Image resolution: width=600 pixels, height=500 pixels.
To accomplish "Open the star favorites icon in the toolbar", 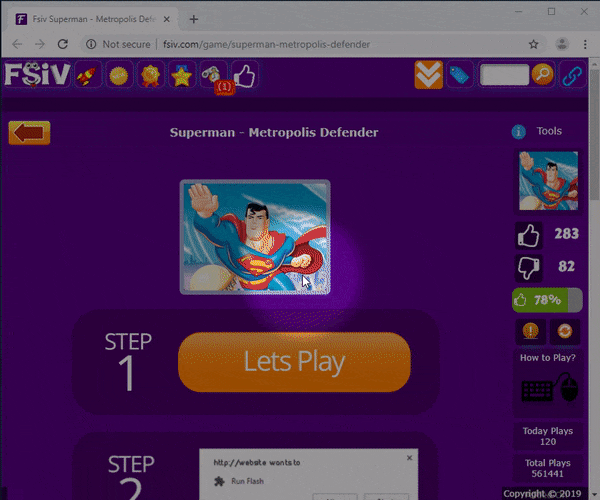I will point(182,75).
